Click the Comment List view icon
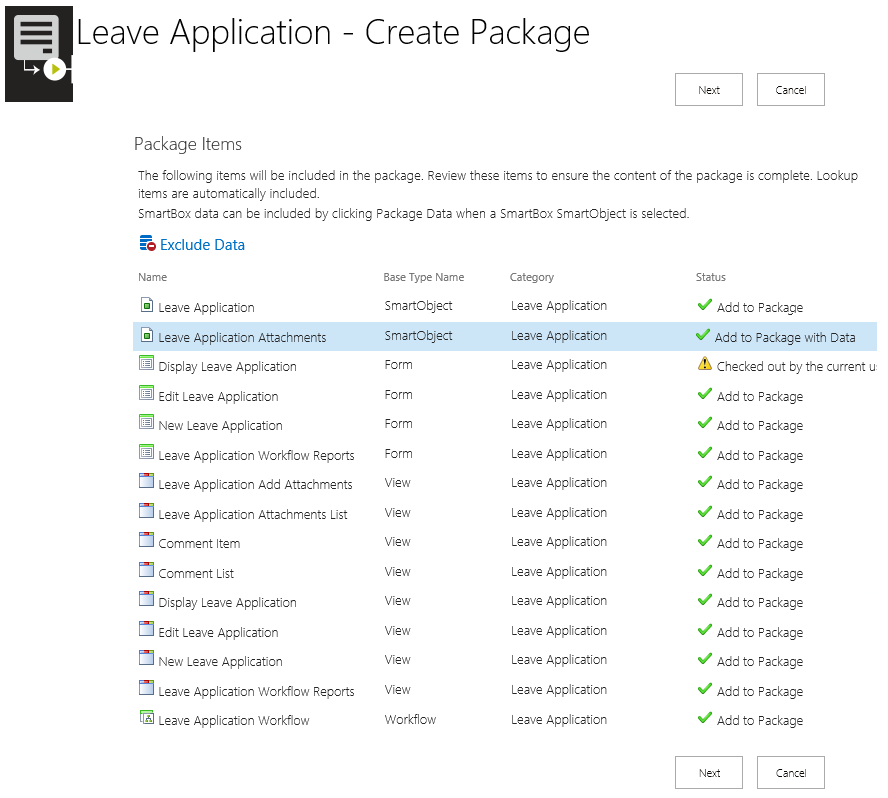The image size is (888, 798). coord(146,572)
